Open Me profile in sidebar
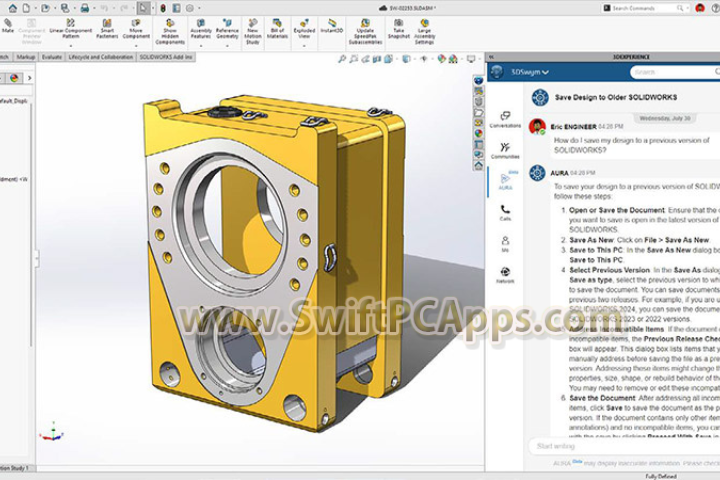This screenshot has height=480, width=720. point(505,244)
